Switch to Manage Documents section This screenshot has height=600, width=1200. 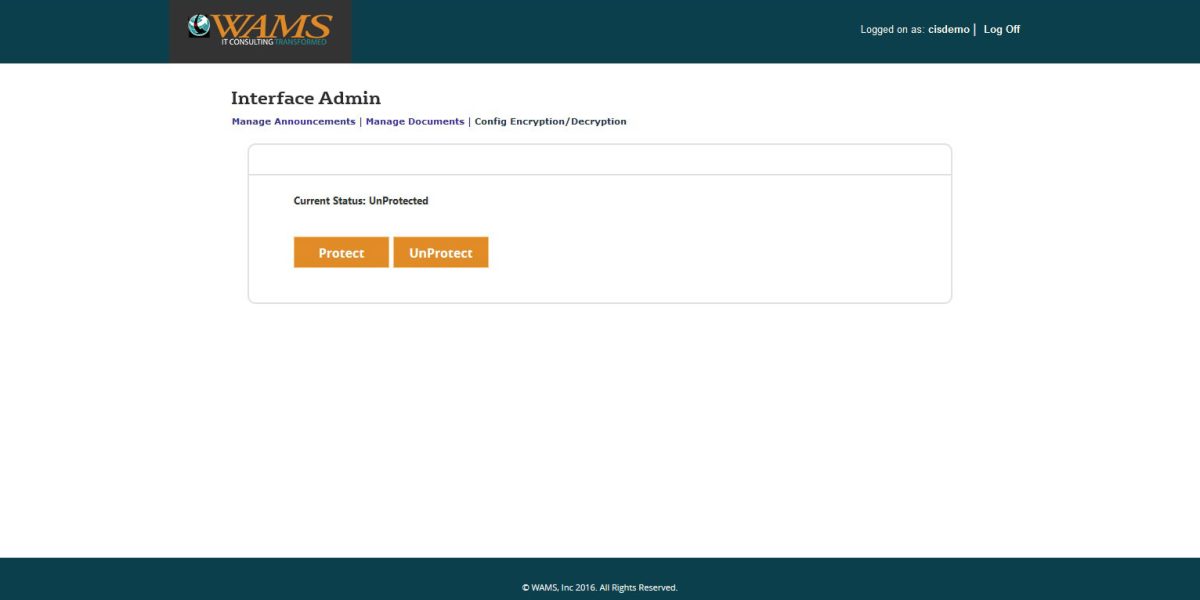(413, 121)
